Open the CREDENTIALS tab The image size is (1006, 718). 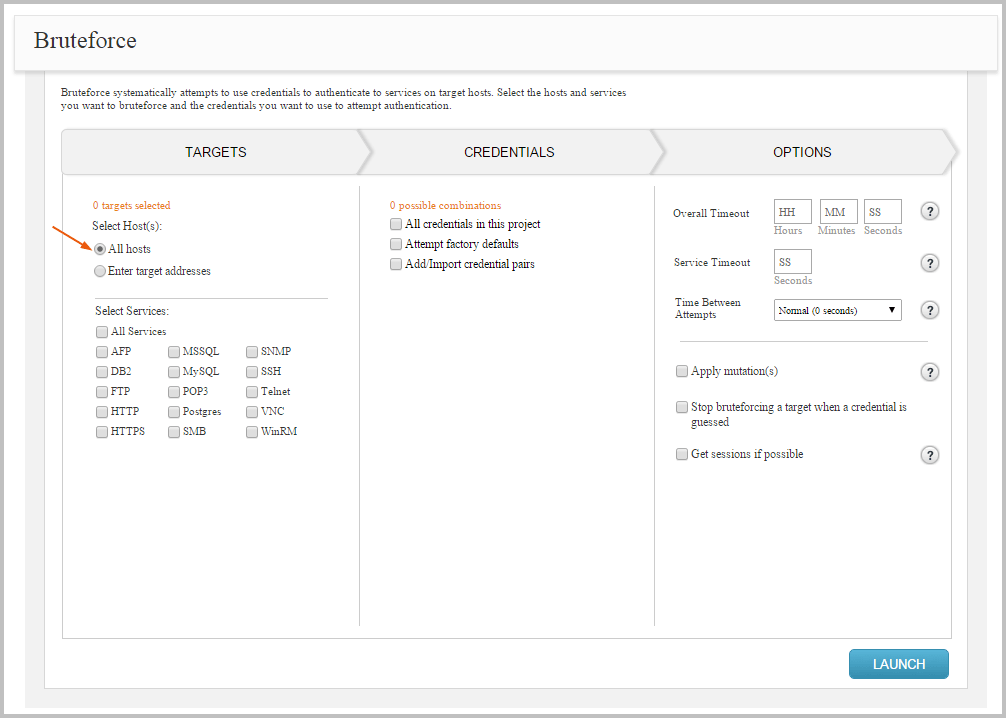coord(509,152)
